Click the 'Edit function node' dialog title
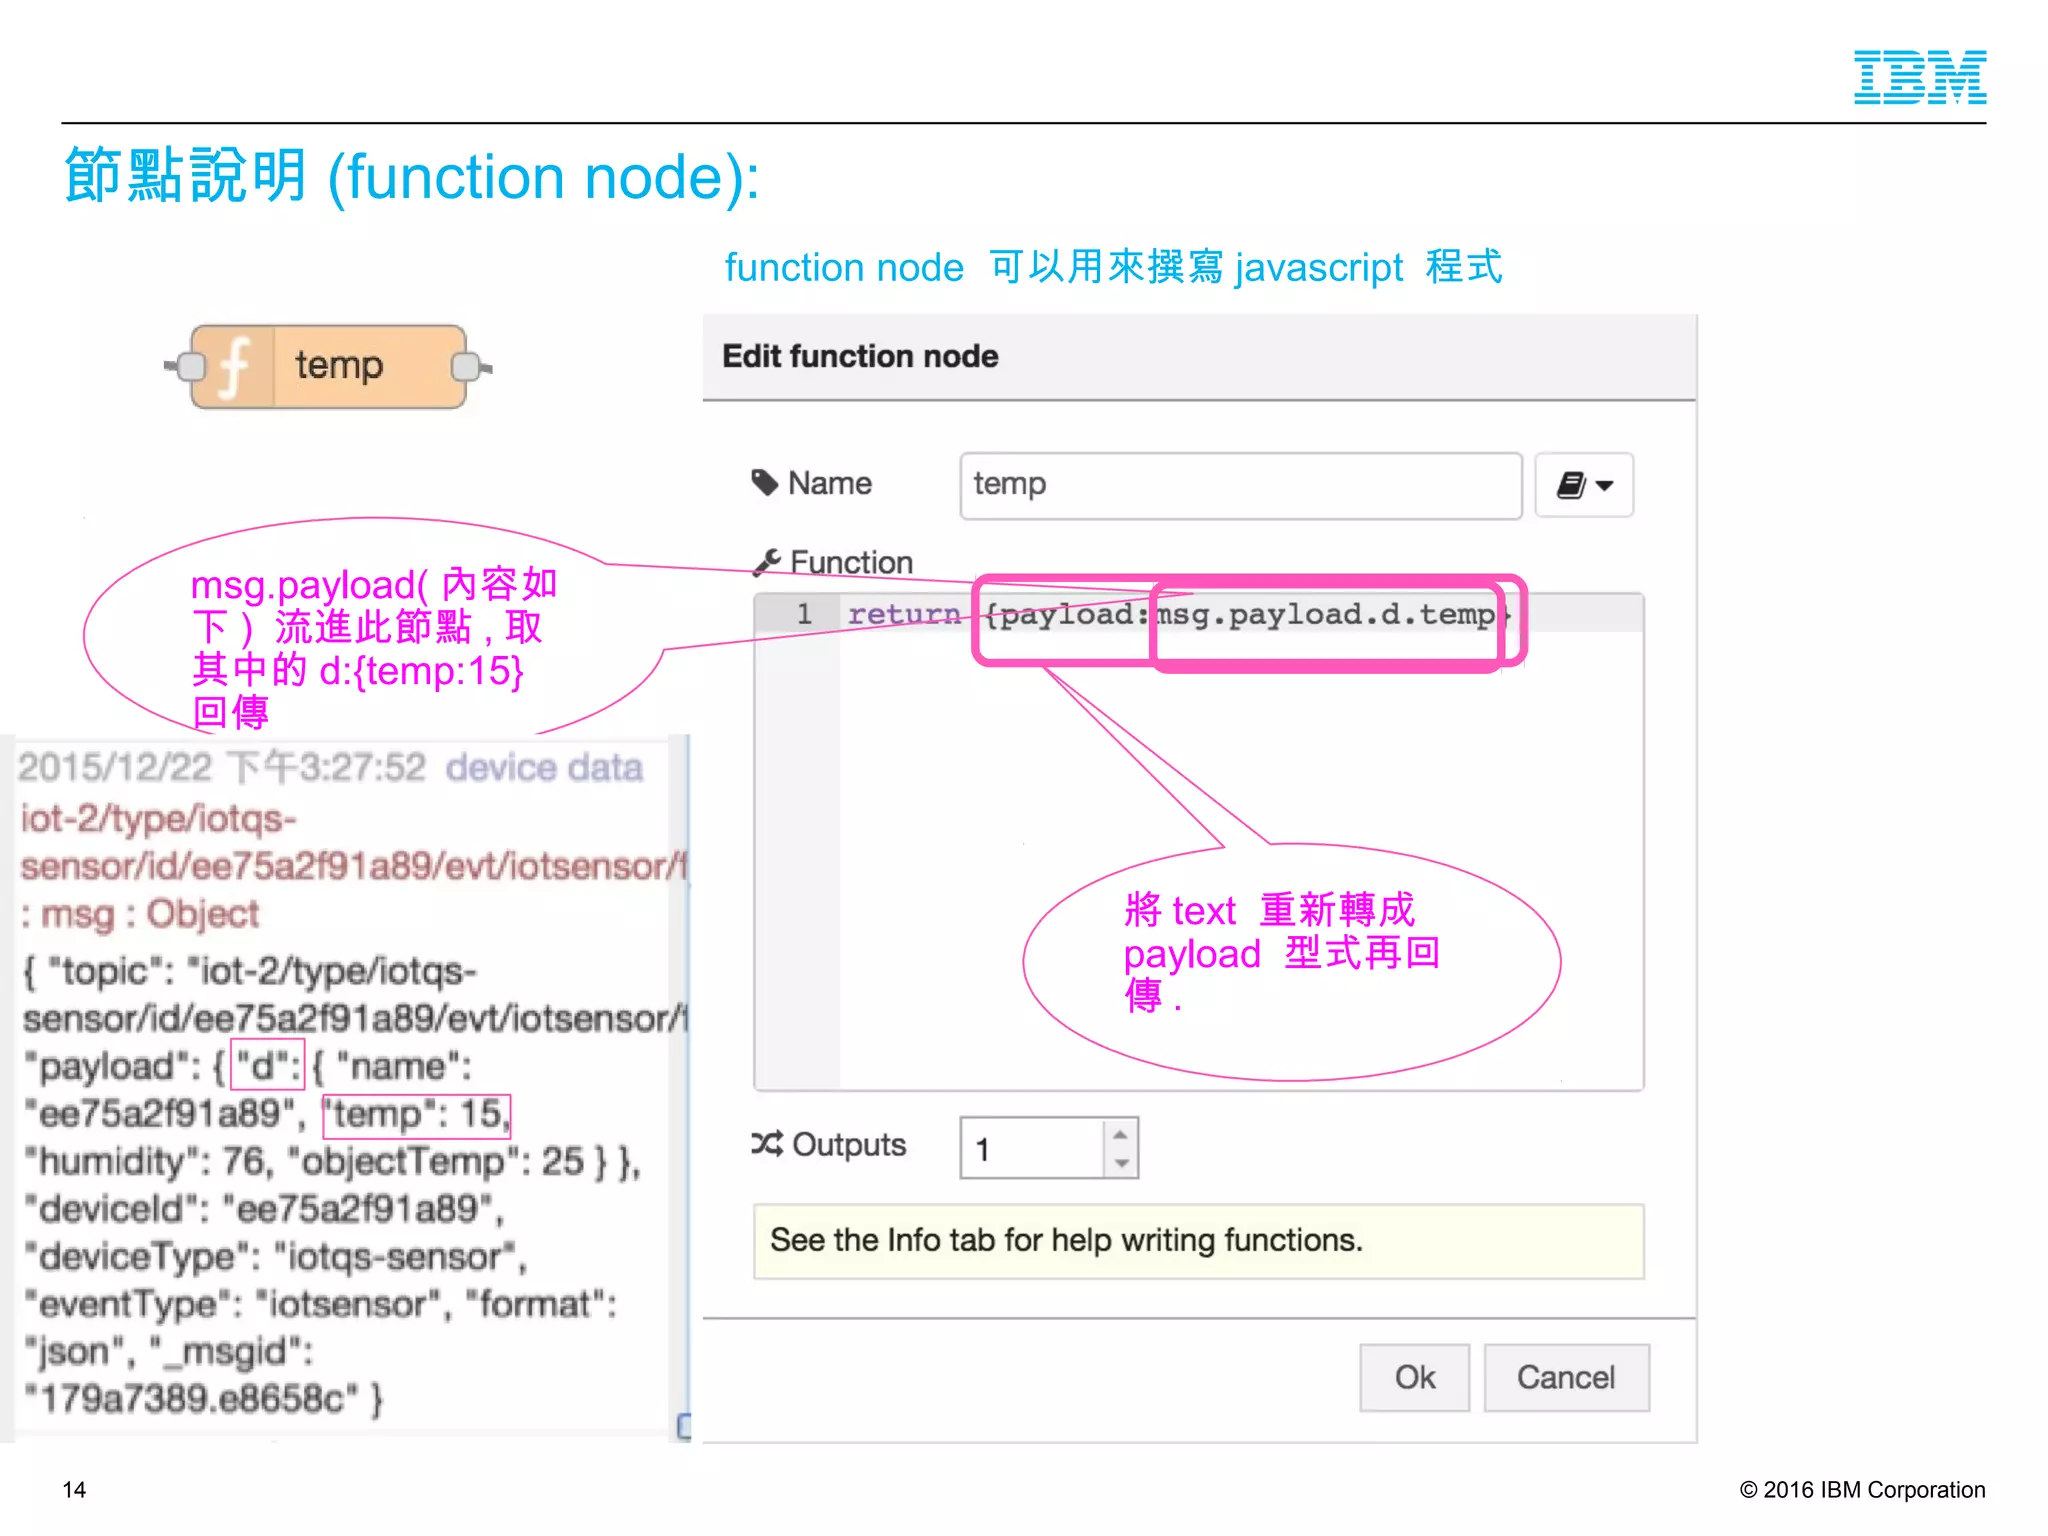The image size is (2048, 1536). click(860, 356)
